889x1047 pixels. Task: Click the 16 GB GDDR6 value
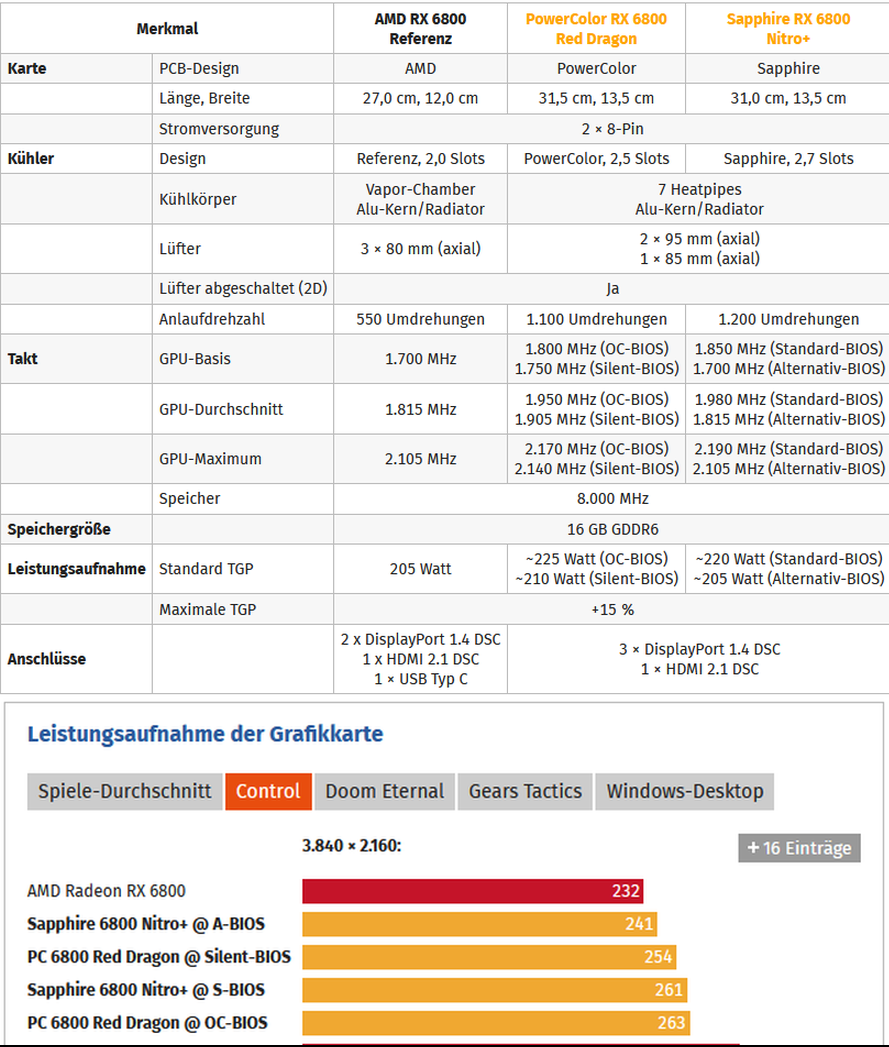pyautogui.click(x=612, y=530)
